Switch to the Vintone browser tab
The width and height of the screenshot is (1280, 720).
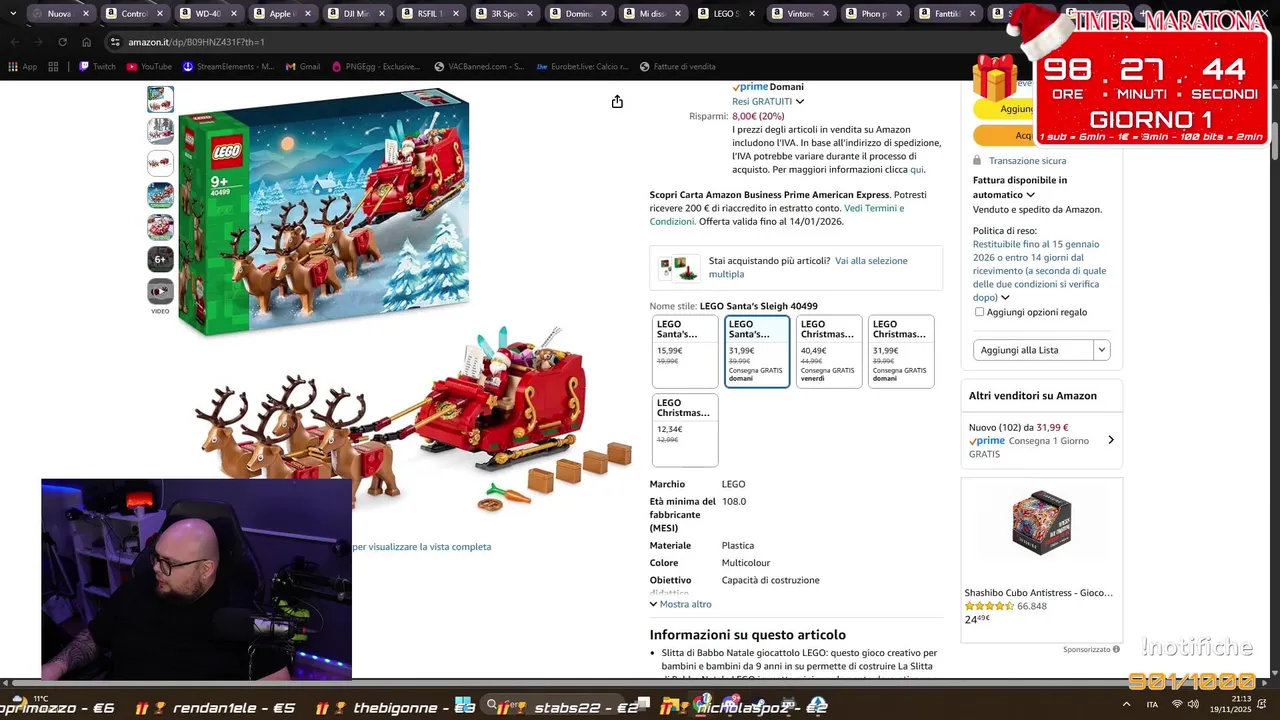[800, 14]
